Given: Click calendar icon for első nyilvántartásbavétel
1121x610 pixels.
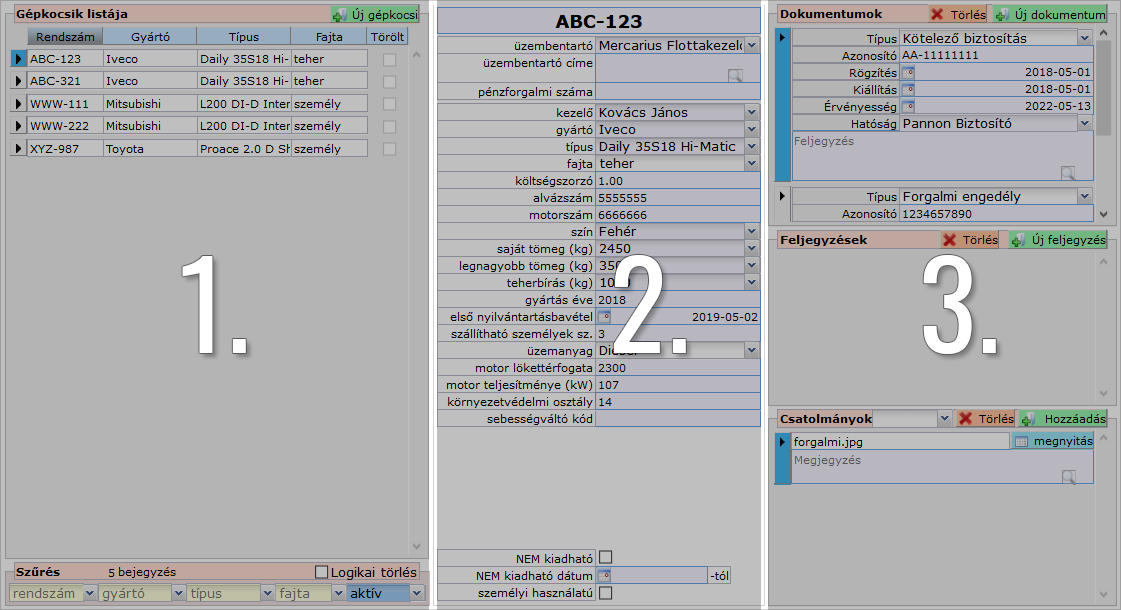Looking at the screenshot, I should click(x=604, y=316).
